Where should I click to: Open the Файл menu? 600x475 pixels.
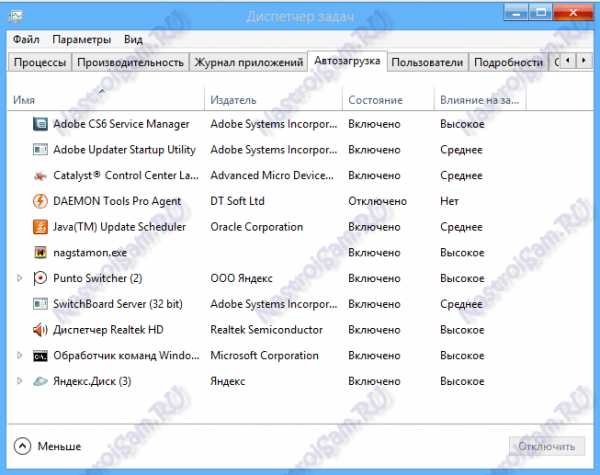pos(26,39)
